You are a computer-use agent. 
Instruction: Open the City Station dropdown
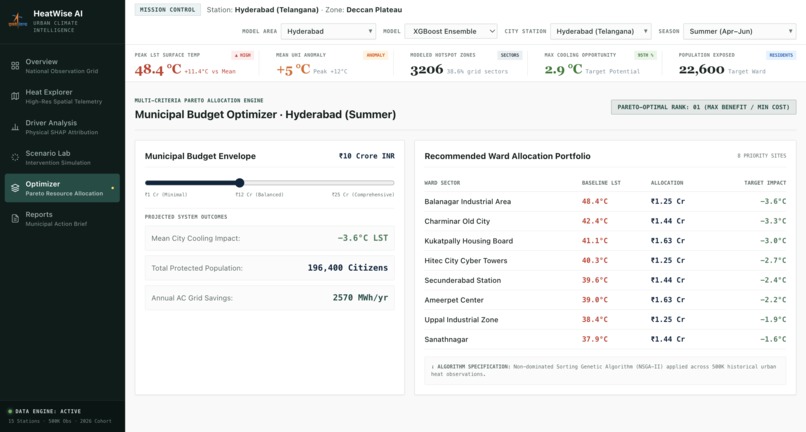[x=600, y=31]
